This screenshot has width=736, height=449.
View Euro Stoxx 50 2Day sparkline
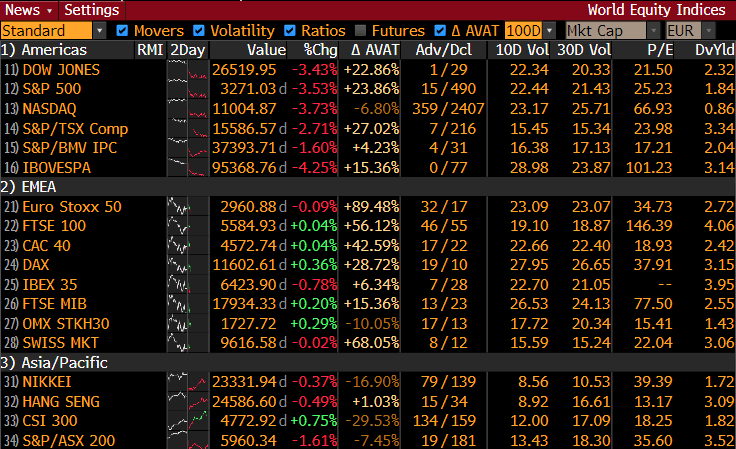coord(188,207)
